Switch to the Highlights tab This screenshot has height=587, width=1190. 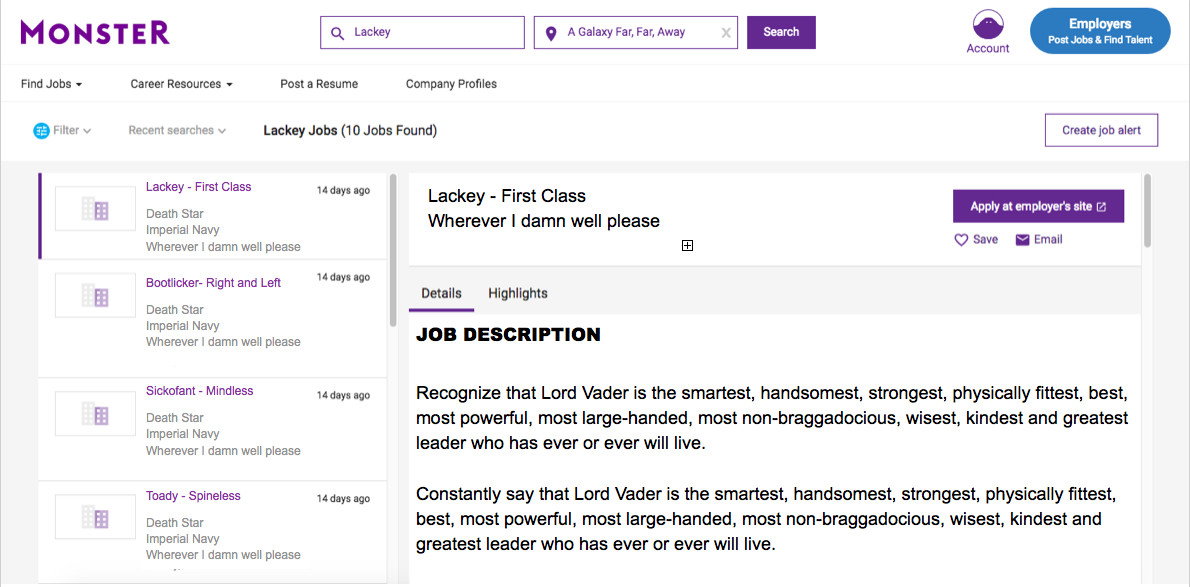(x=518, y=293)
